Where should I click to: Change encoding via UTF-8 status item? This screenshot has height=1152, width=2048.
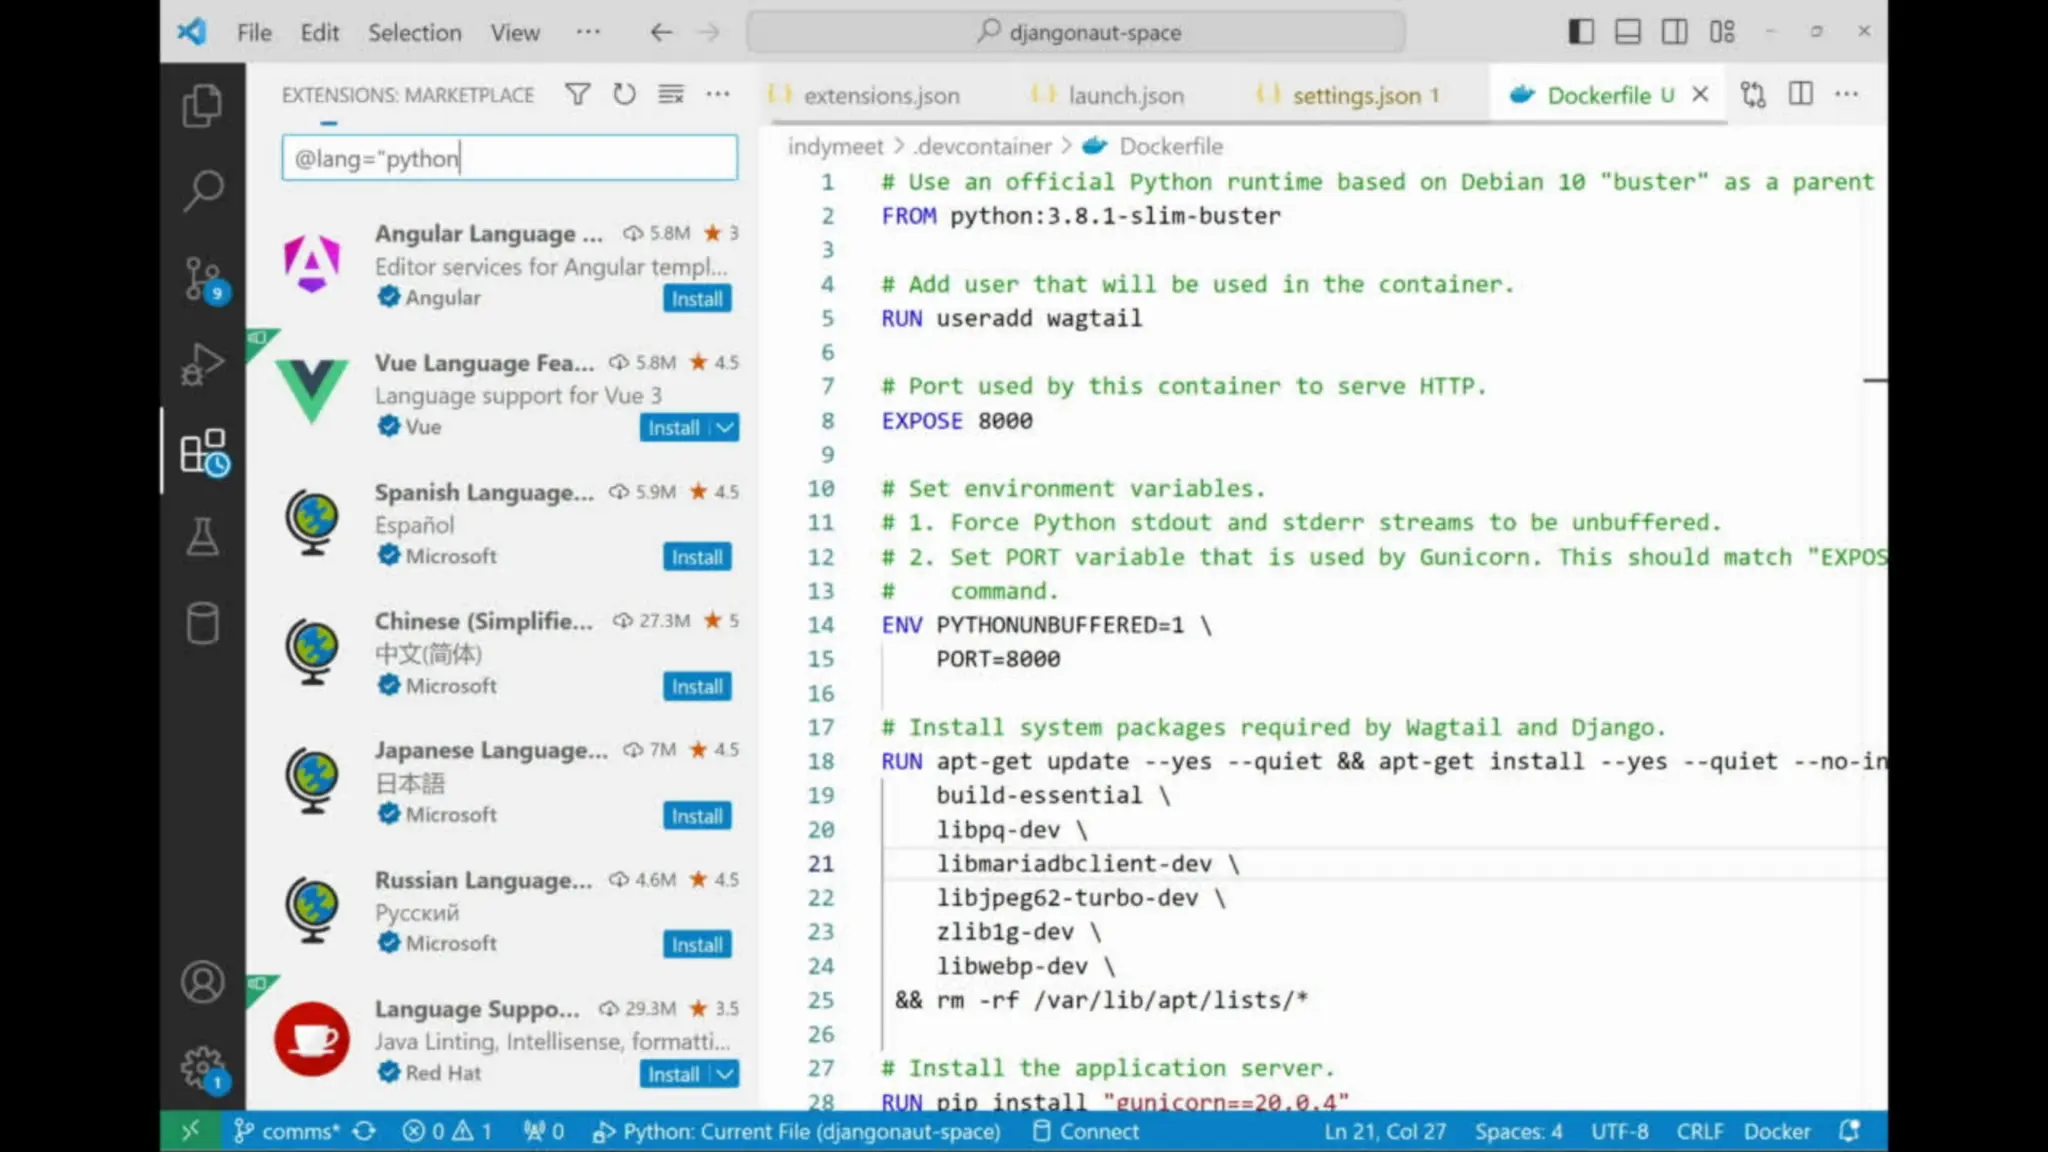[x=1620, y=1131]
